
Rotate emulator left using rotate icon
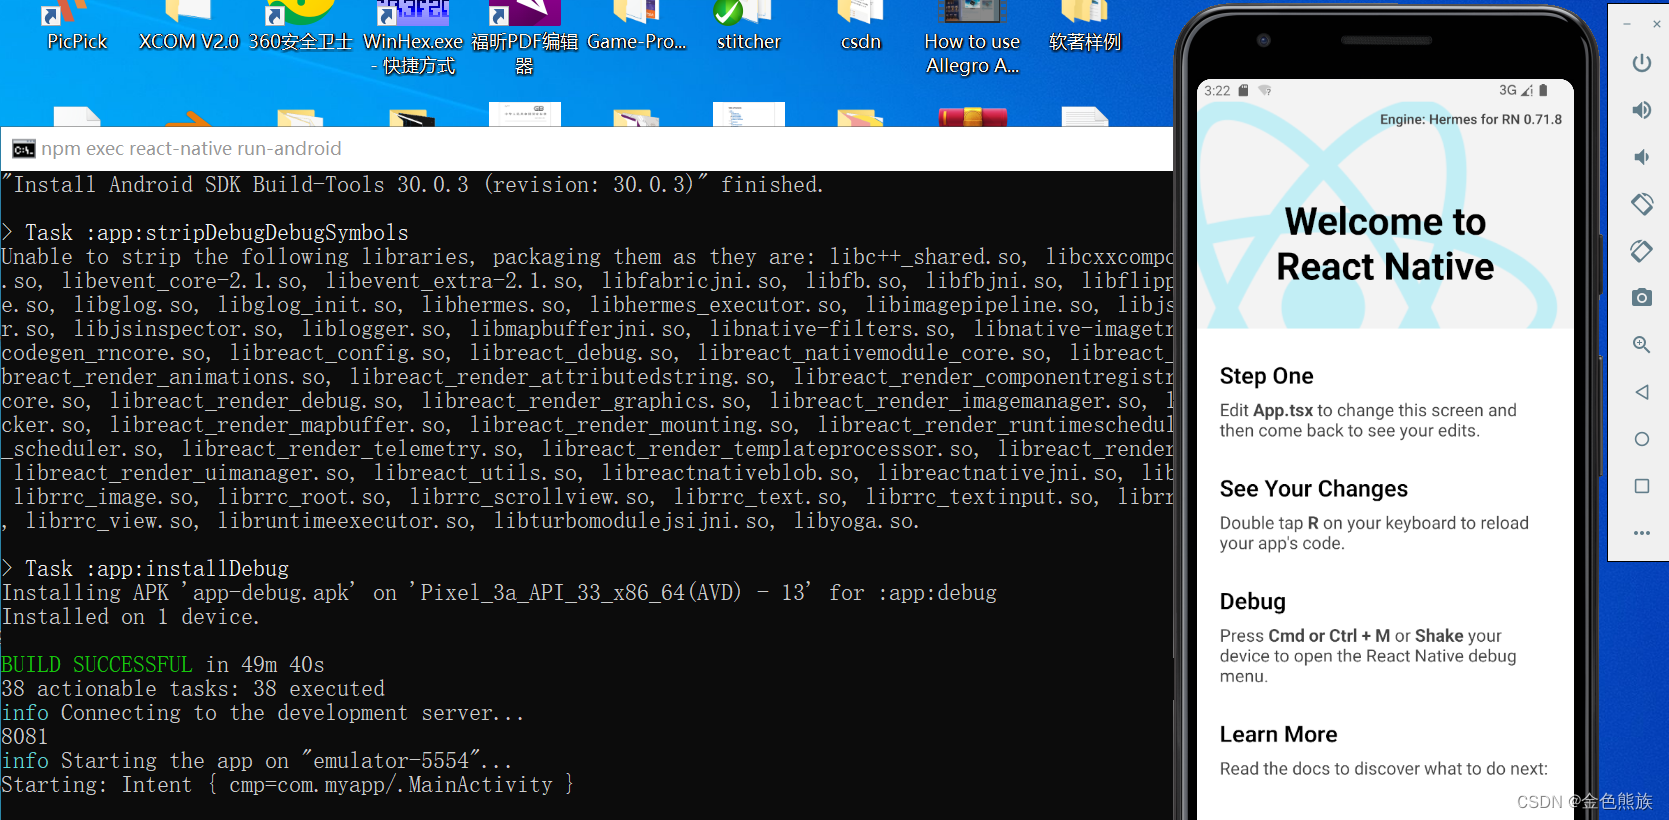pos(1641,204)
